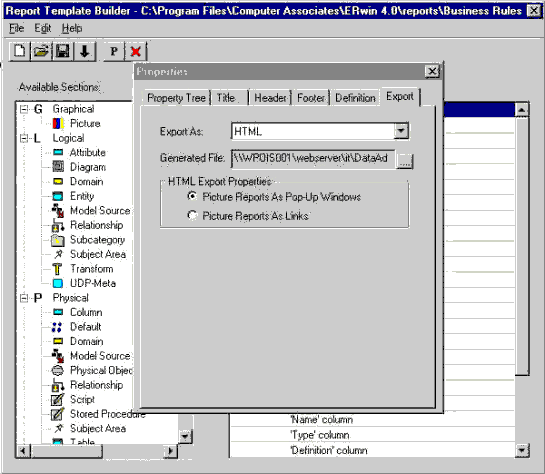Viewport: 545px width, 474px height.
Task: Click the Physical section label
Action: pyautogui.click(x=71, y=298)
